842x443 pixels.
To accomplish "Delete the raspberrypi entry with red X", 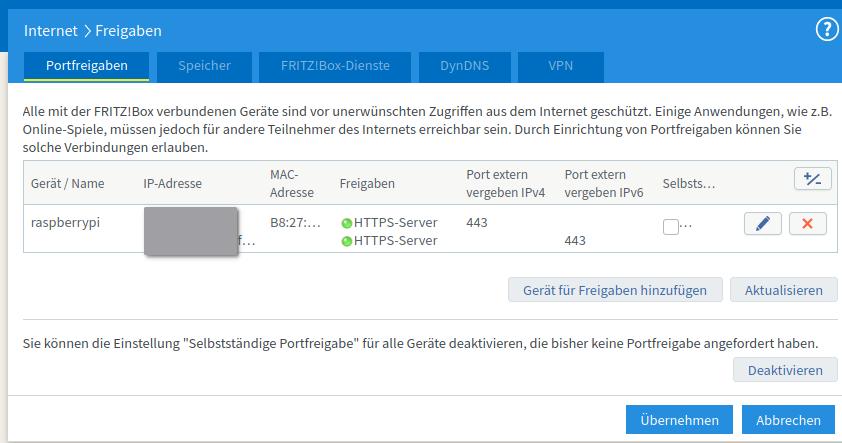I will (x=807, y=224).
